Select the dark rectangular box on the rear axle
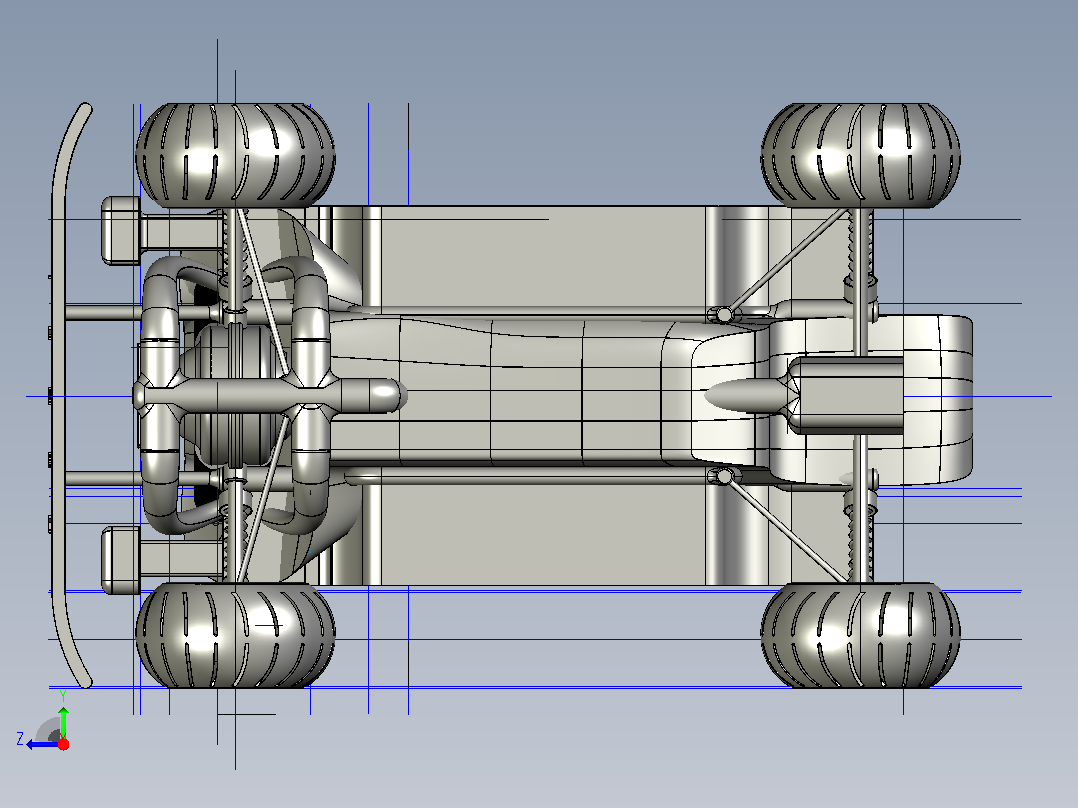1078x808 pixels. coord(847,395)
